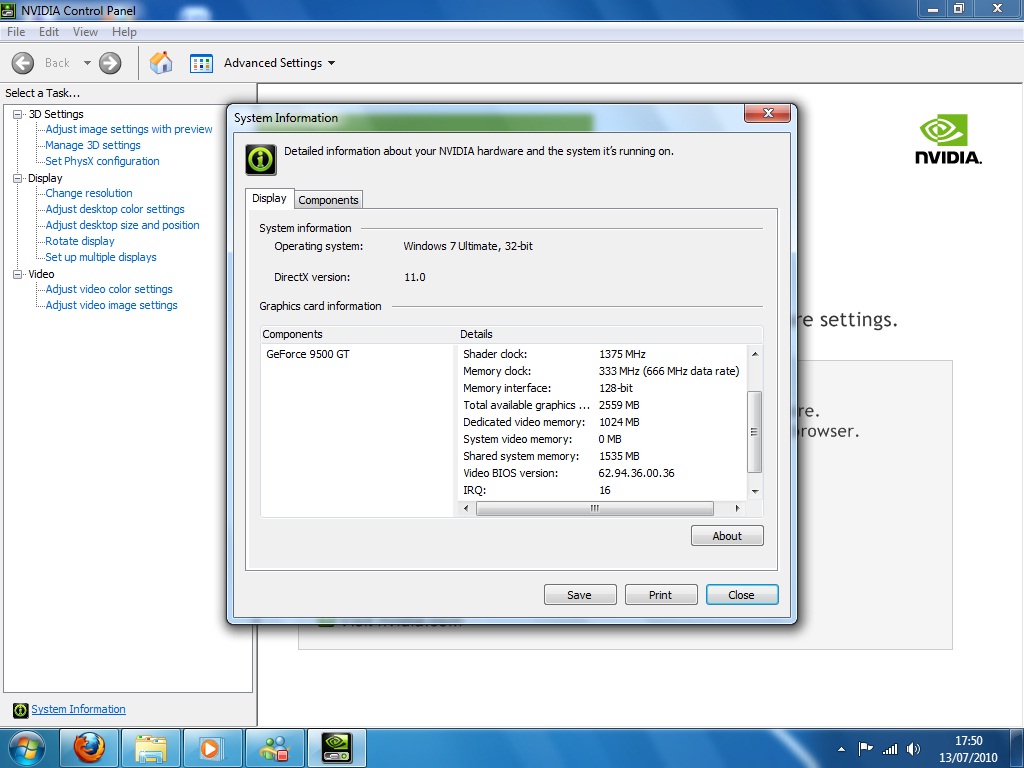The height and width of the screenshot is (768, 1024).
Task: Click the NVIDIA Control Panel title bar icon
Action: [8, 10]
